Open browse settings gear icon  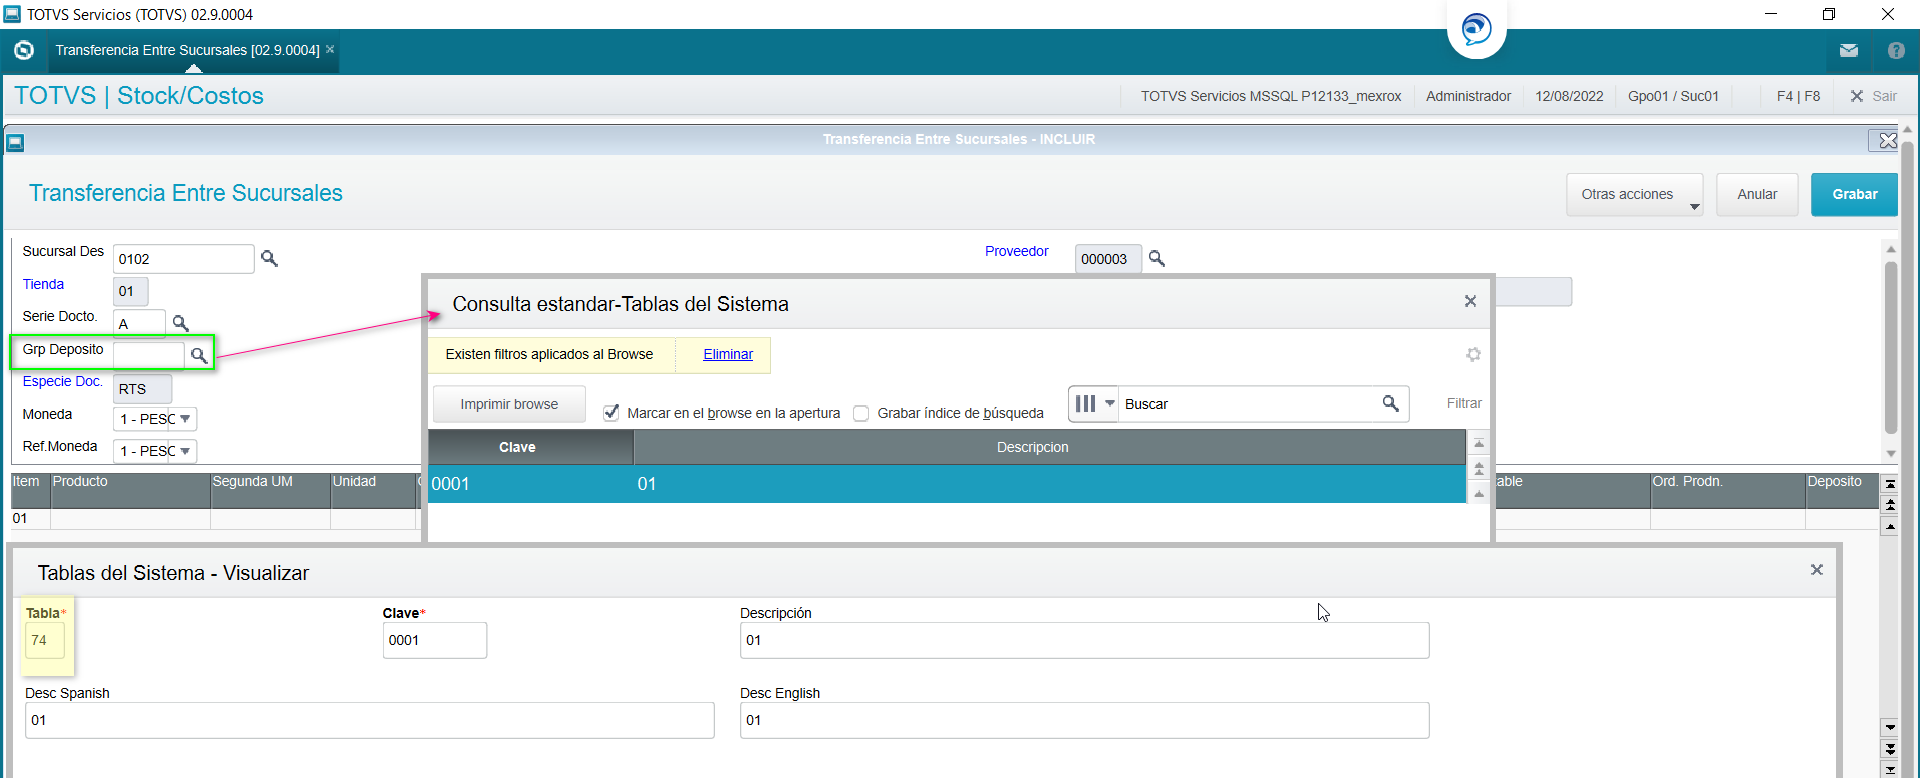1473,354
